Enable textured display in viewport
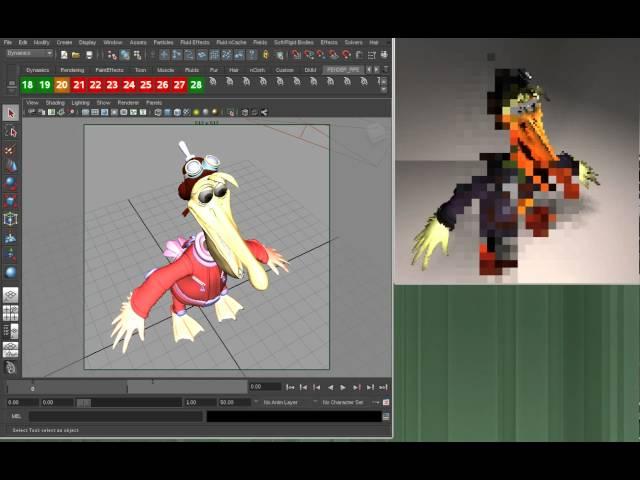 click(187, 112)
